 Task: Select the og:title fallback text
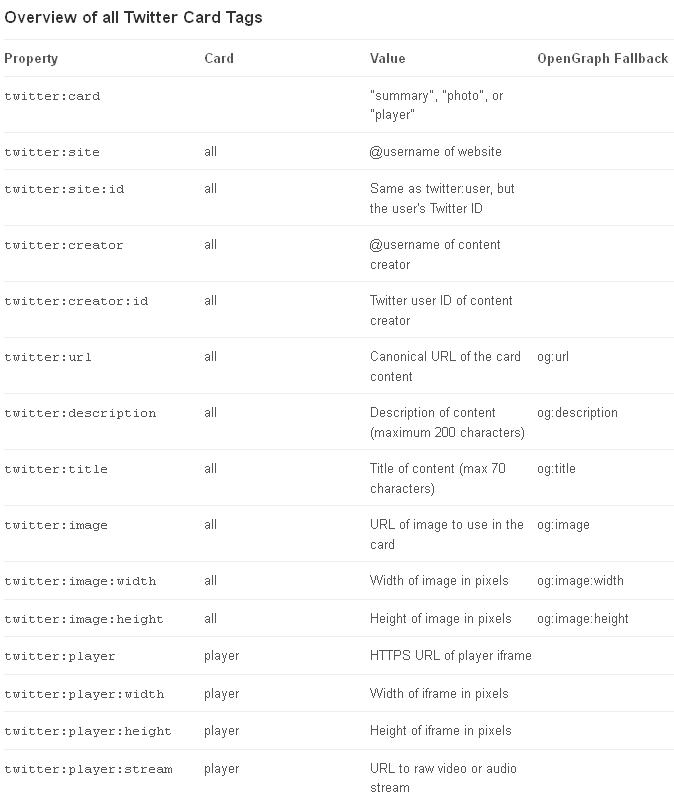click(x=556, y=468)
